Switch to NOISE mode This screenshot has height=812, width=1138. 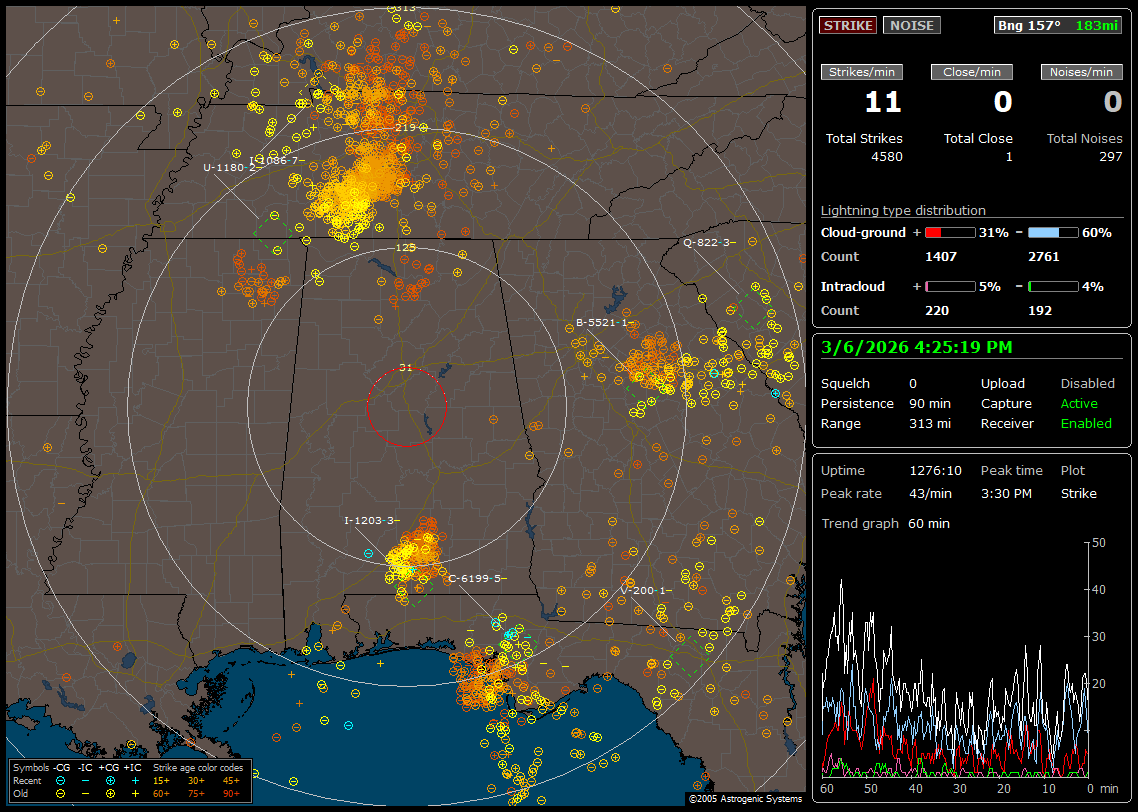point(911,26)
